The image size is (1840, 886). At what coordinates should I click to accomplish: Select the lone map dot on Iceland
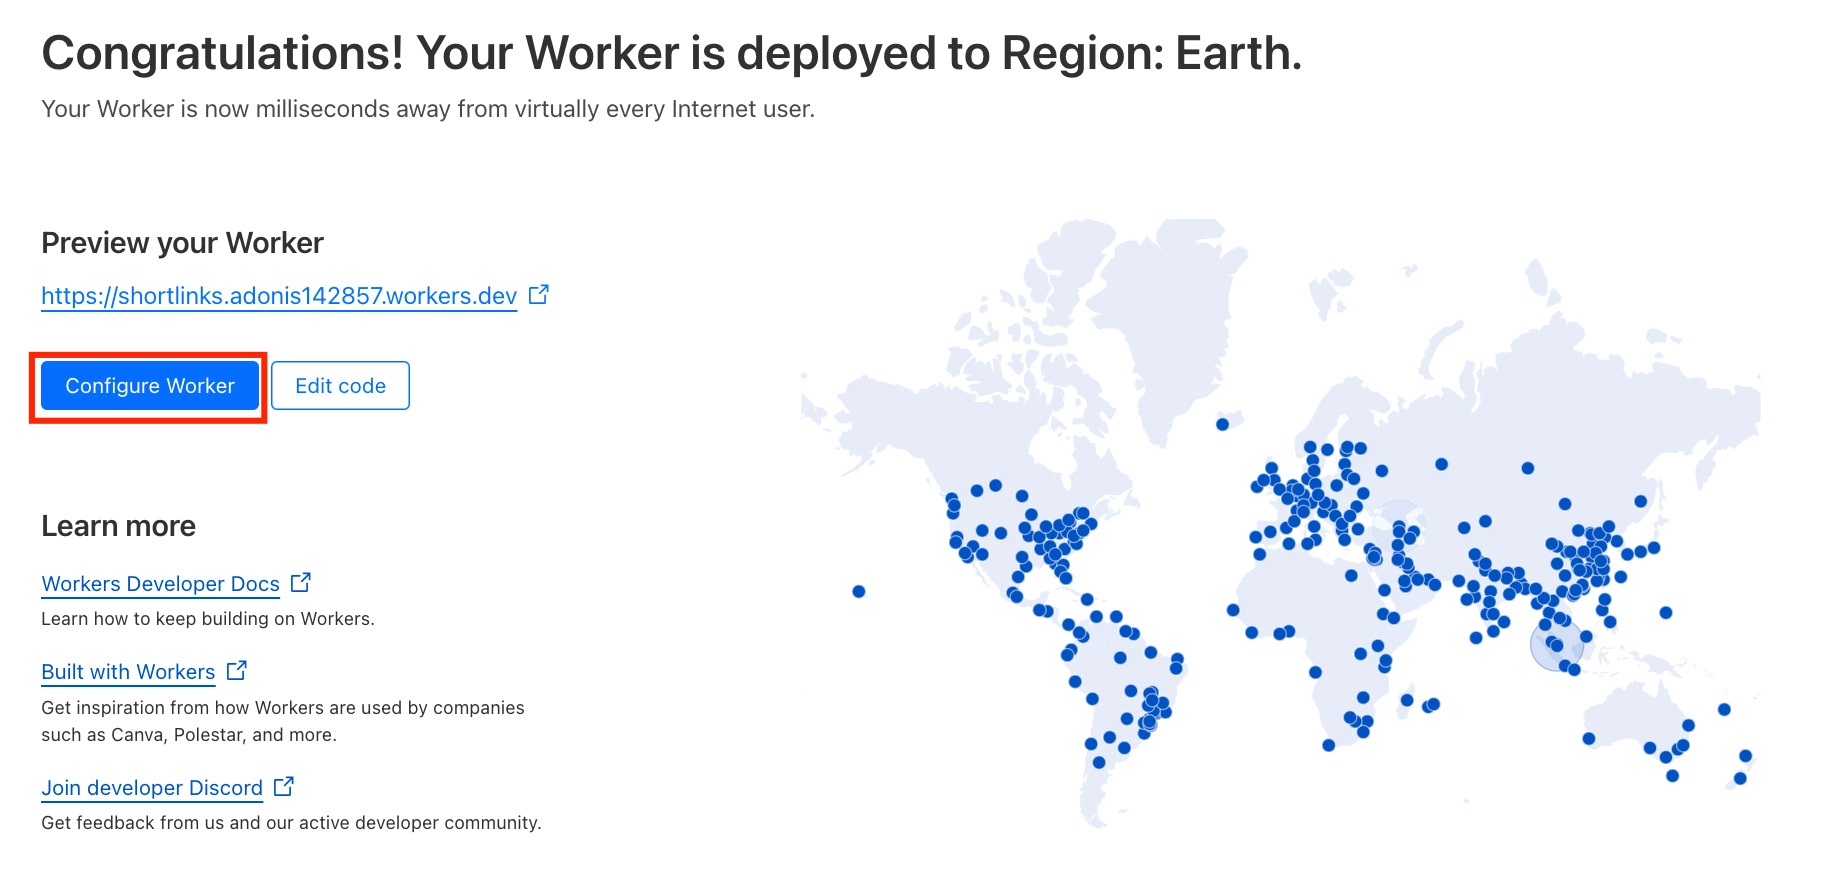pyautogui.click(x=1222, y=425)
